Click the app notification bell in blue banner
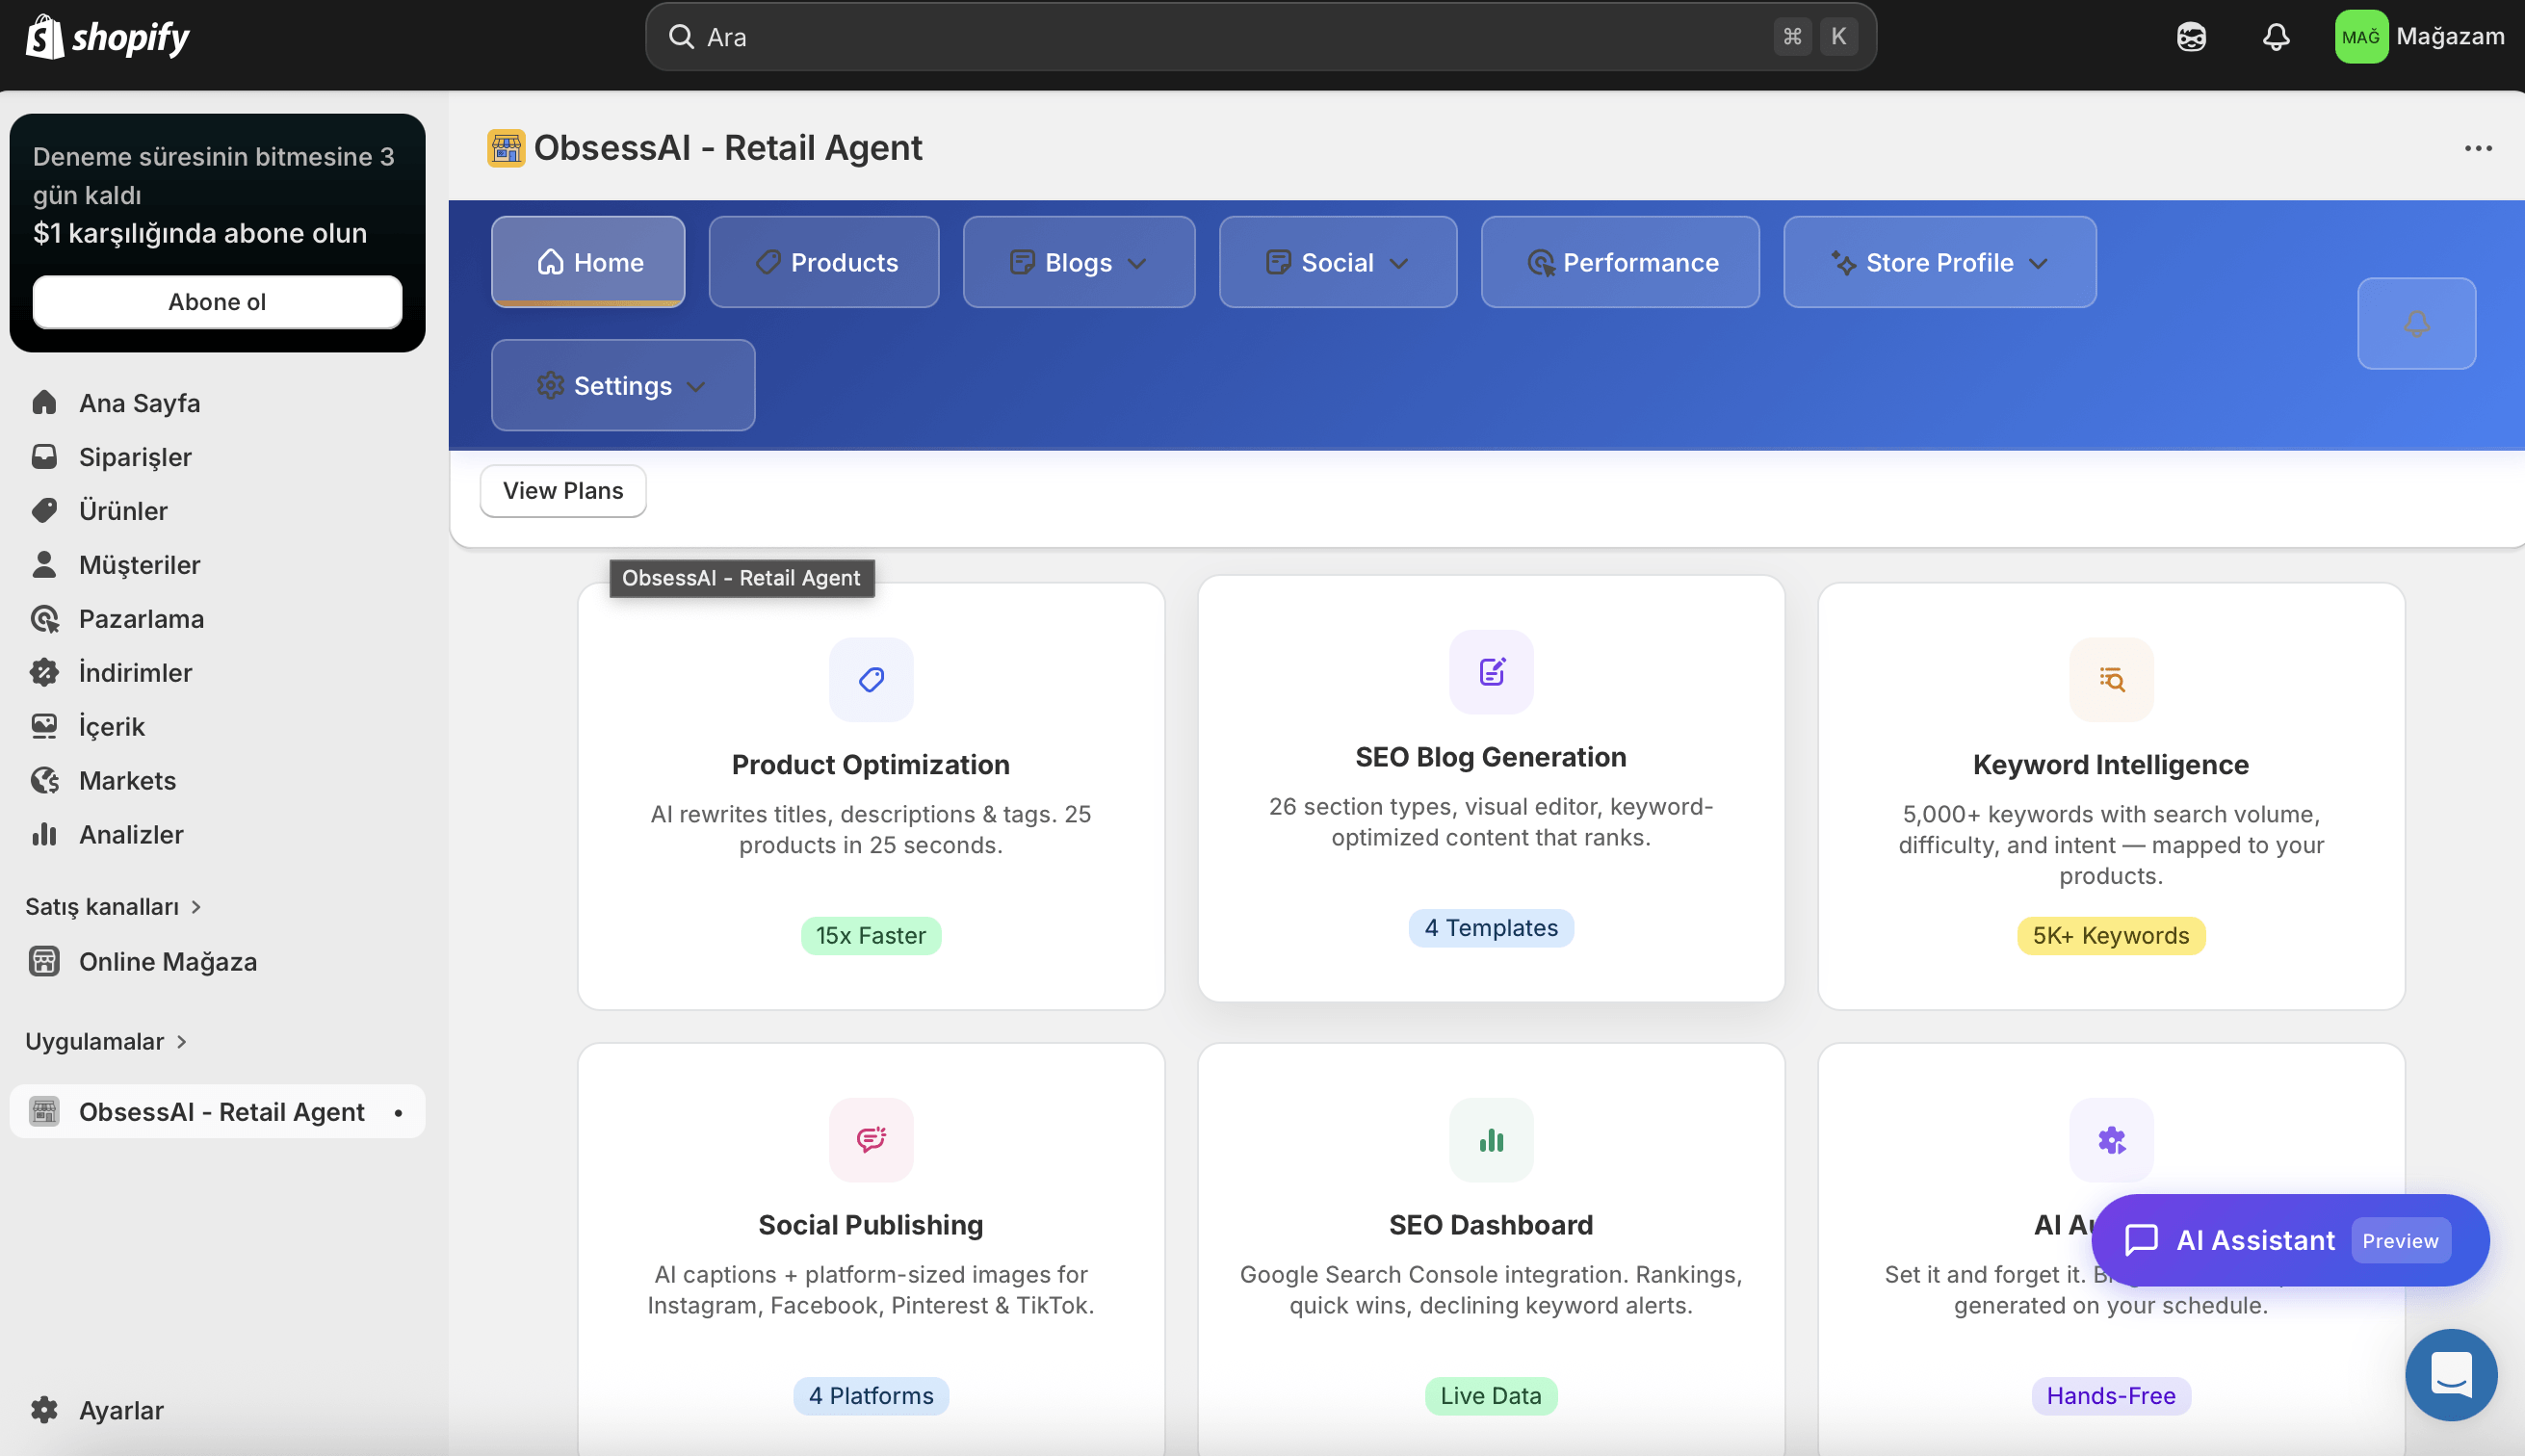Image resolution: width=2525 pixels, height=1456 pixels. click(2416, 323)
